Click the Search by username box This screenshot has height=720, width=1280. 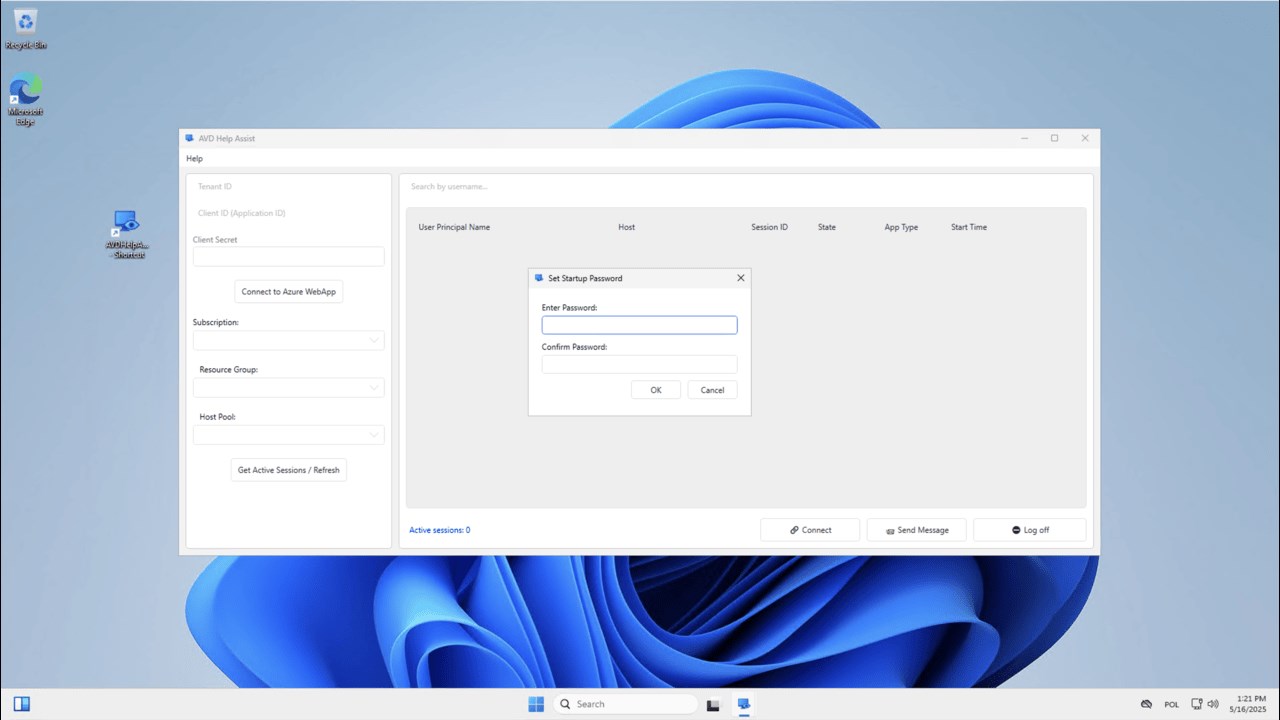click(746, 187)
